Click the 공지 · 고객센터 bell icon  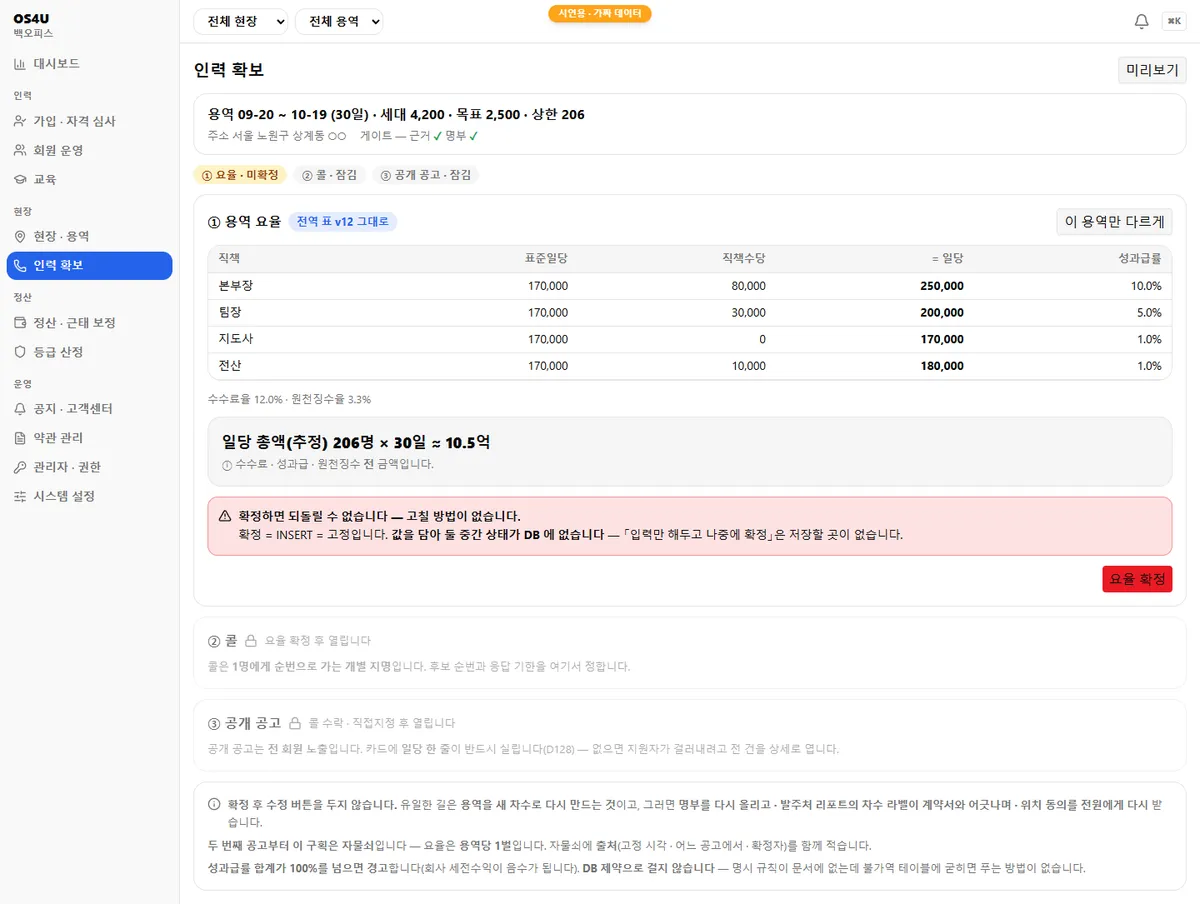[20, 409]
